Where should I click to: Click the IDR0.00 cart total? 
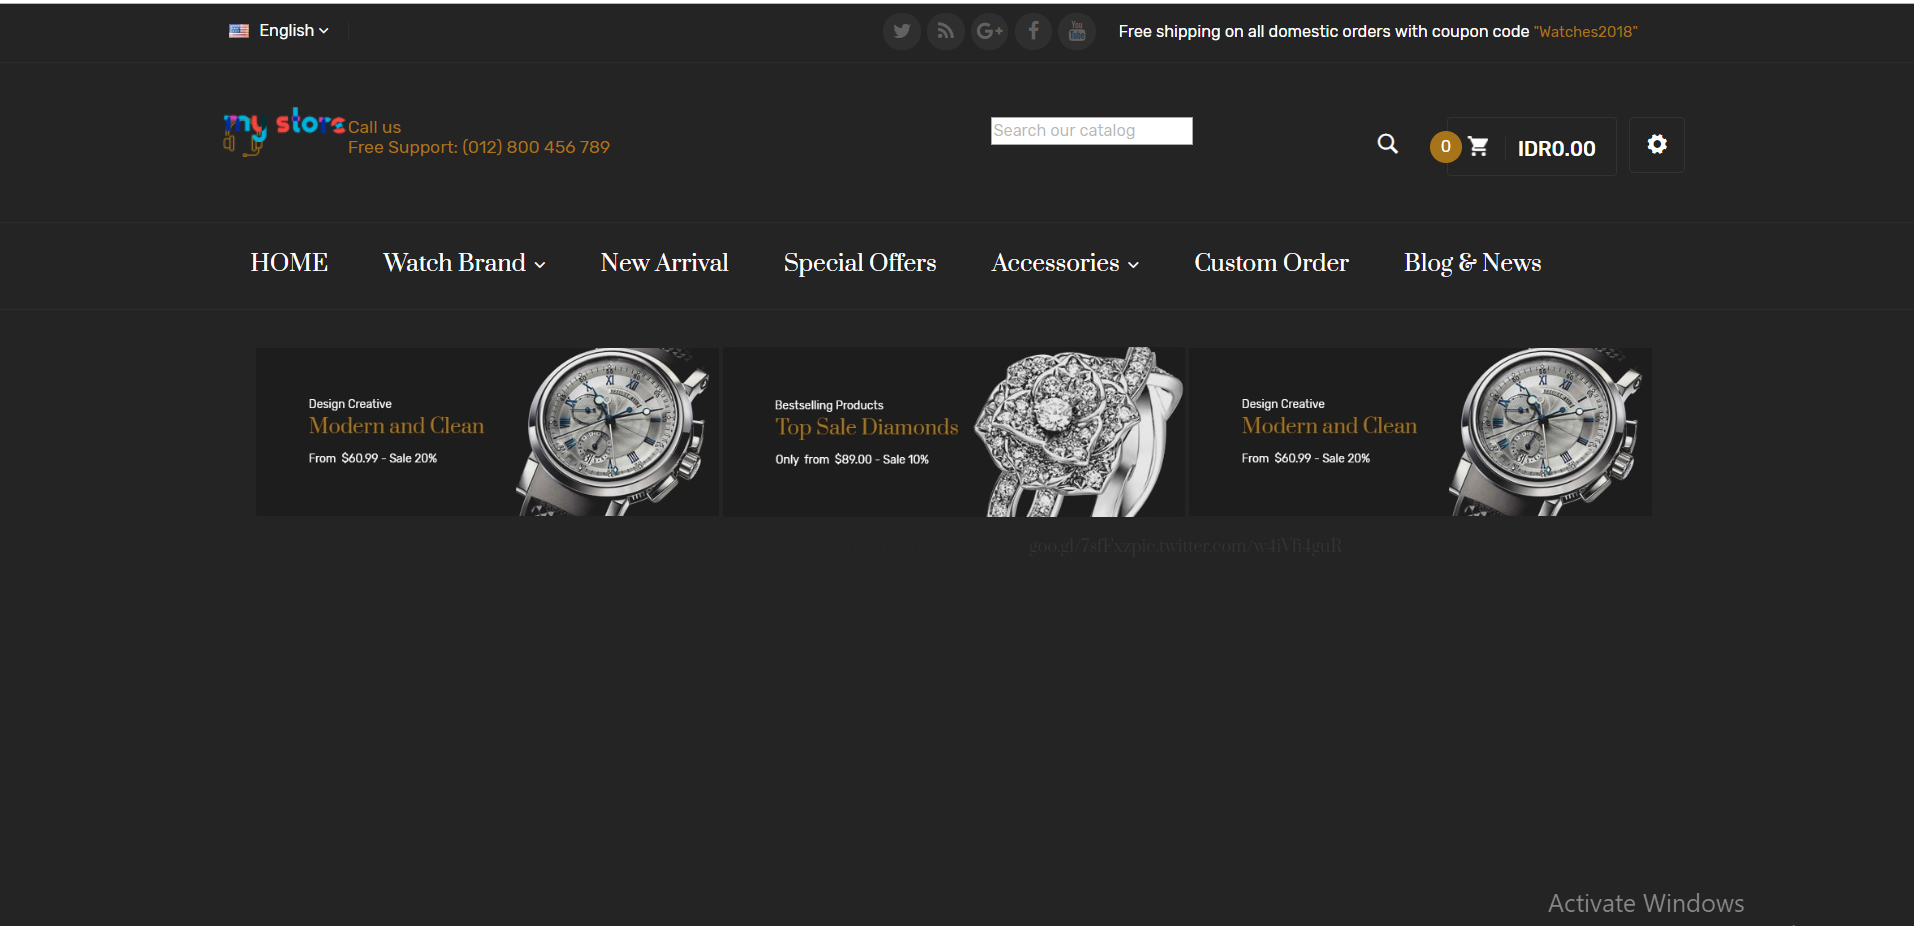1556,149
